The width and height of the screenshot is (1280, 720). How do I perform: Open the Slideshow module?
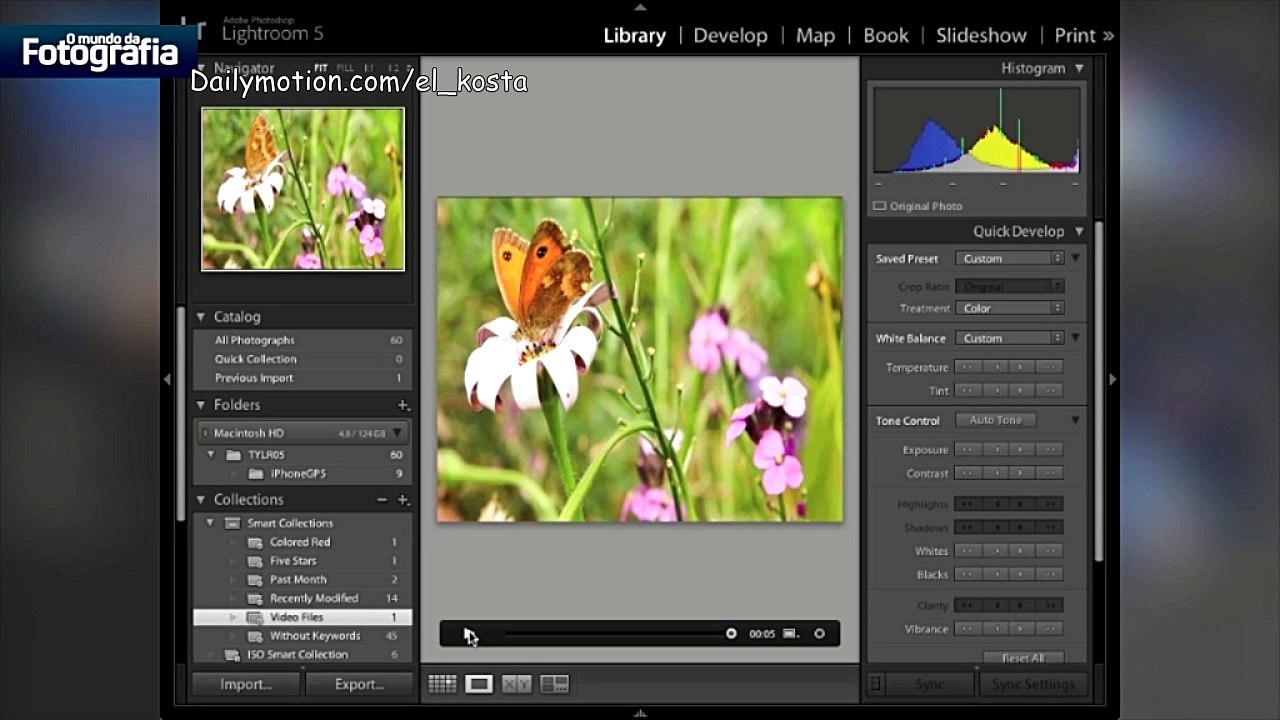coord(981,35)
